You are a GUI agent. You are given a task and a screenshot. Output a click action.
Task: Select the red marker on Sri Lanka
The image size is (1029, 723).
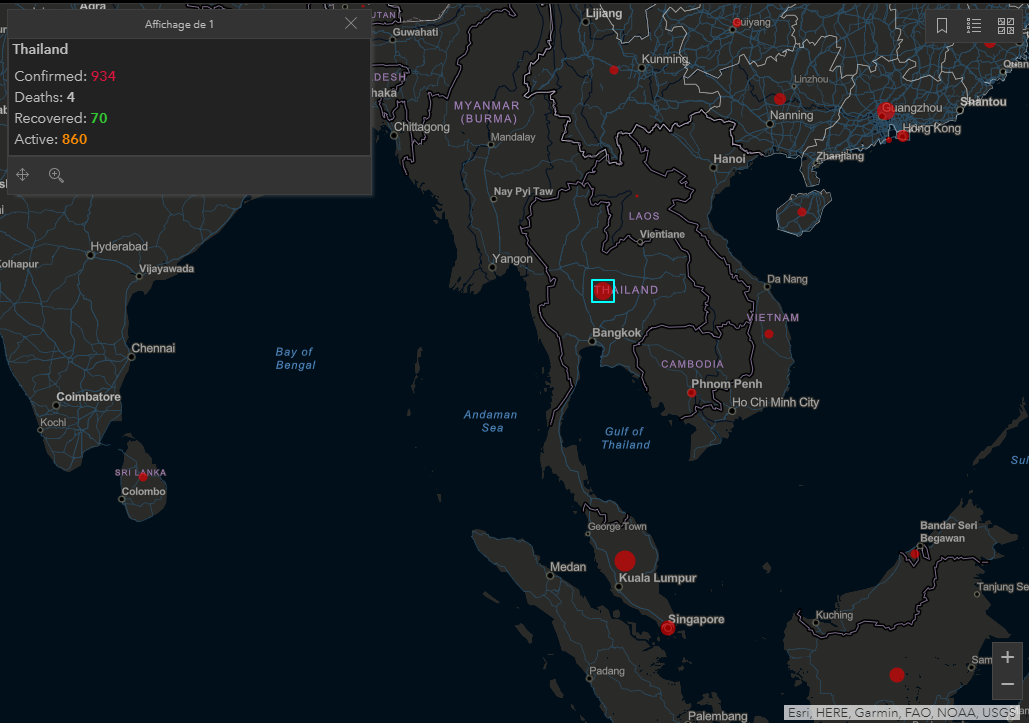(x=143, y=477)
